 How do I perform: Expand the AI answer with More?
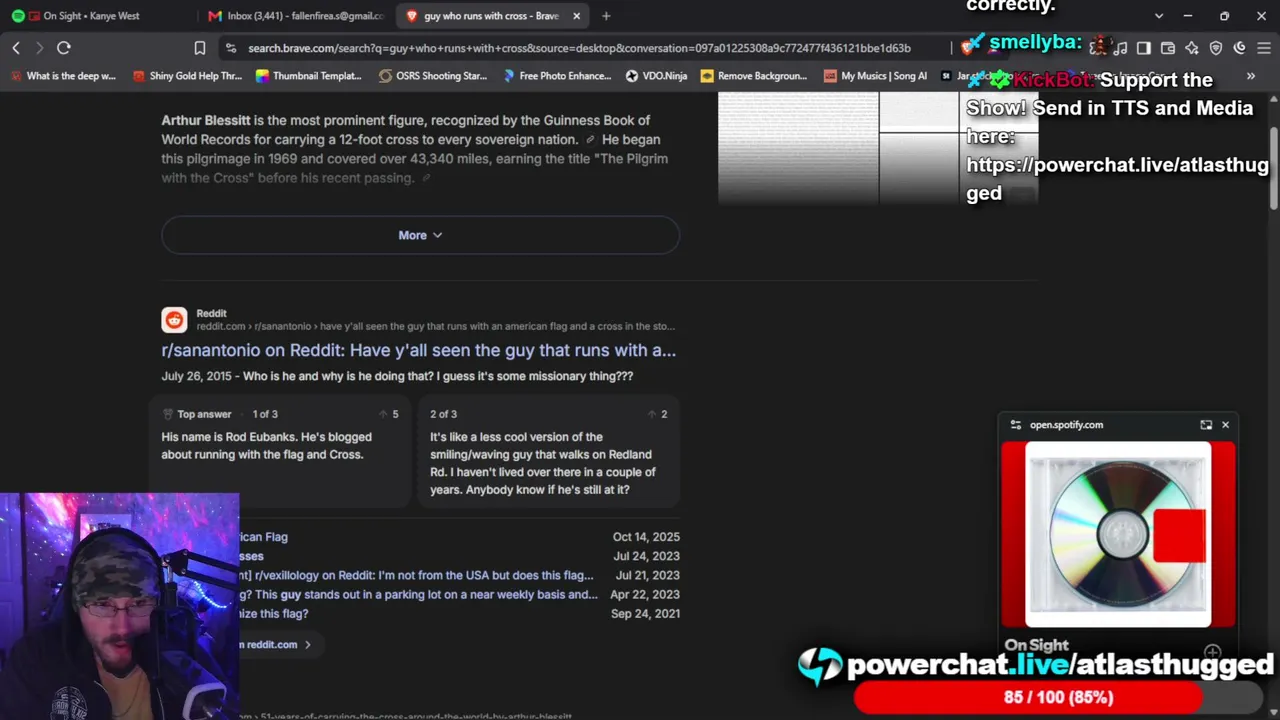click(420, 235)
